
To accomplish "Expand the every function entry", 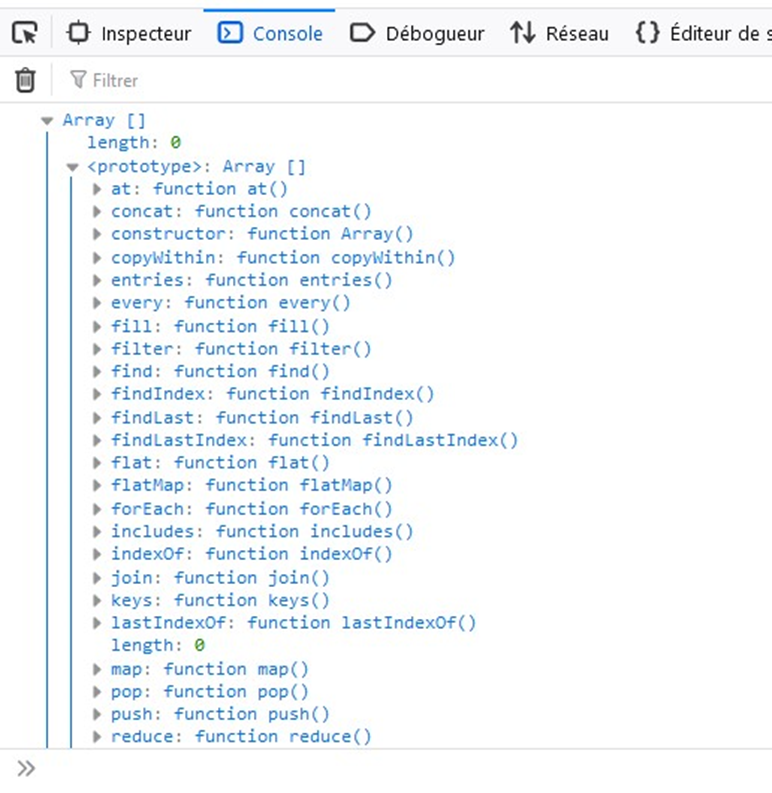I will click(x=97, y=303).
